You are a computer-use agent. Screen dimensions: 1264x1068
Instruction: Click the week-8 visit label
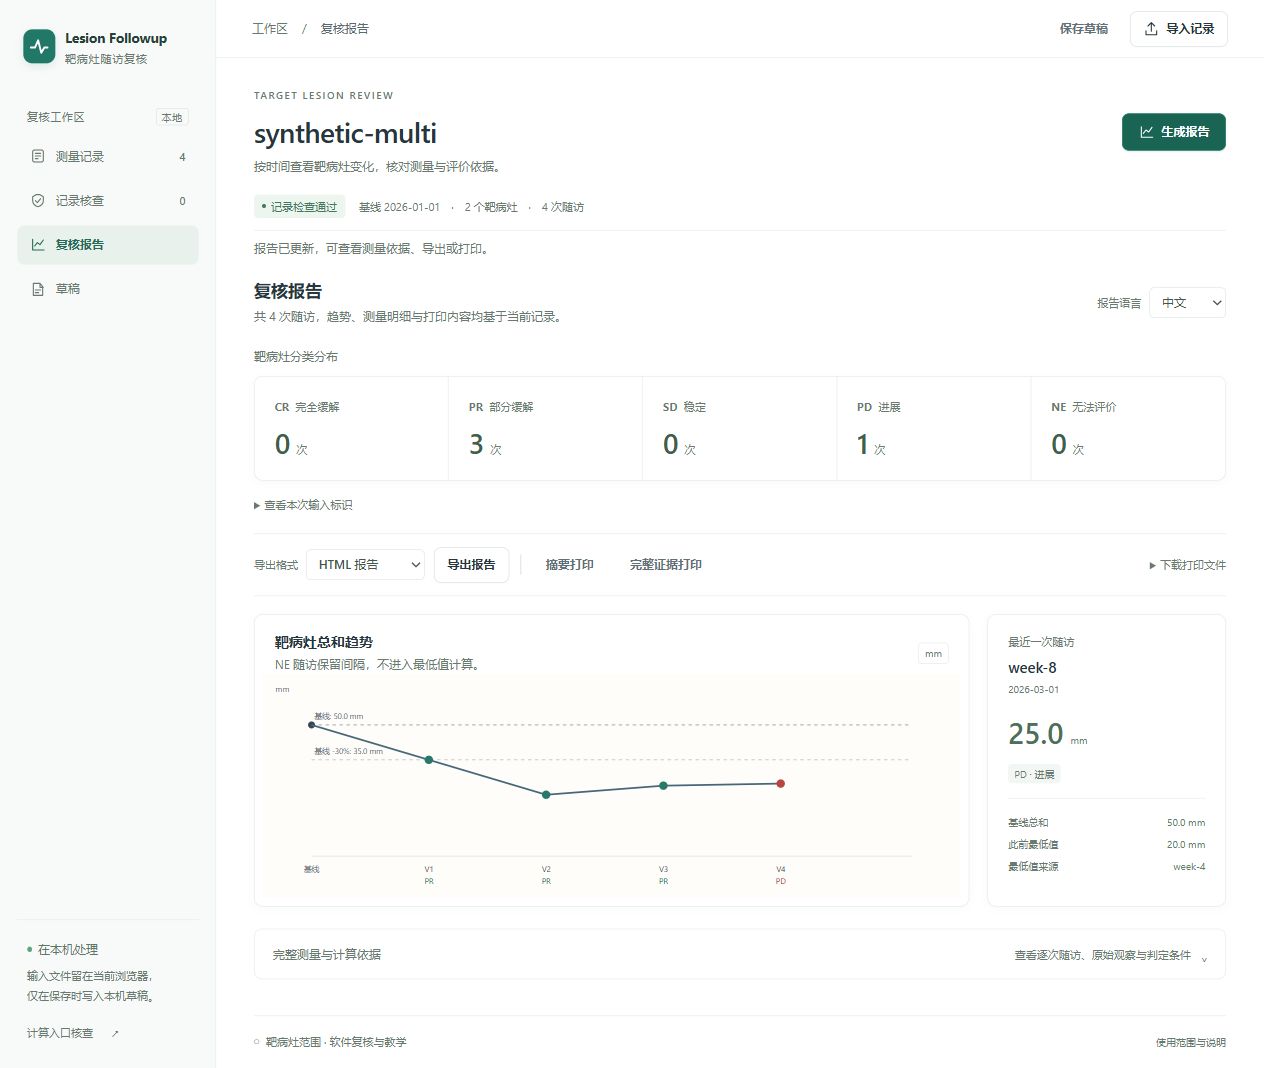tap(1032, 668)
